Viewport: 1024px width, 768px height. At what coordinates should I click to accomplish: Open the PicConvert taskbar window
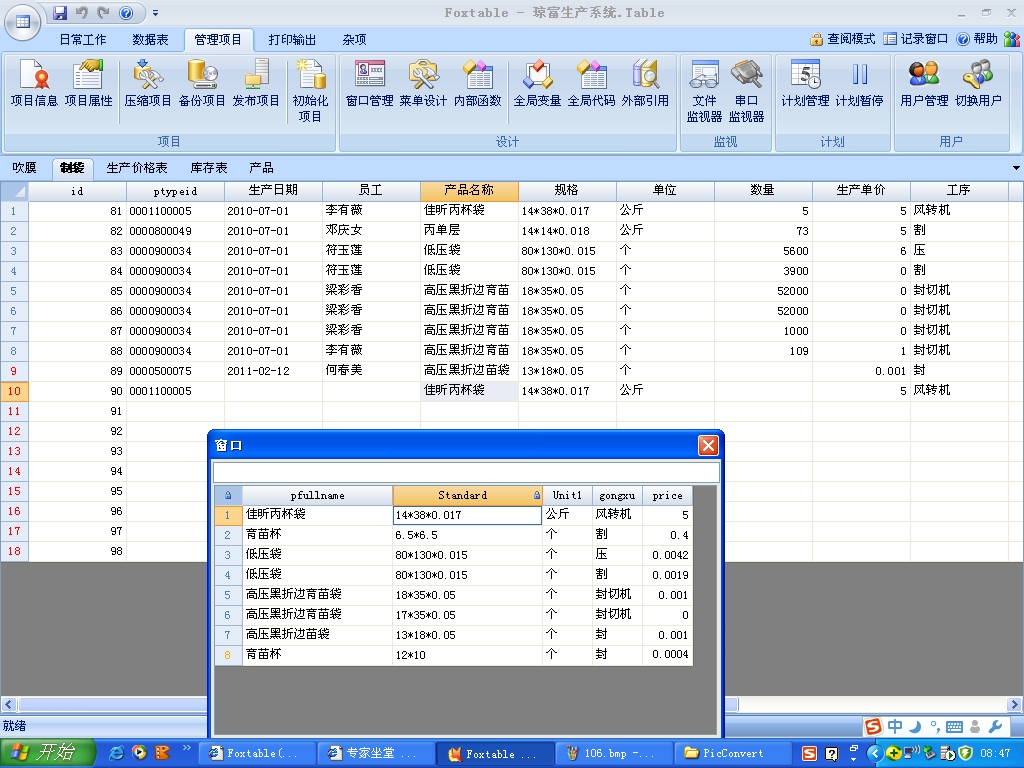click(x=733, y=754)
